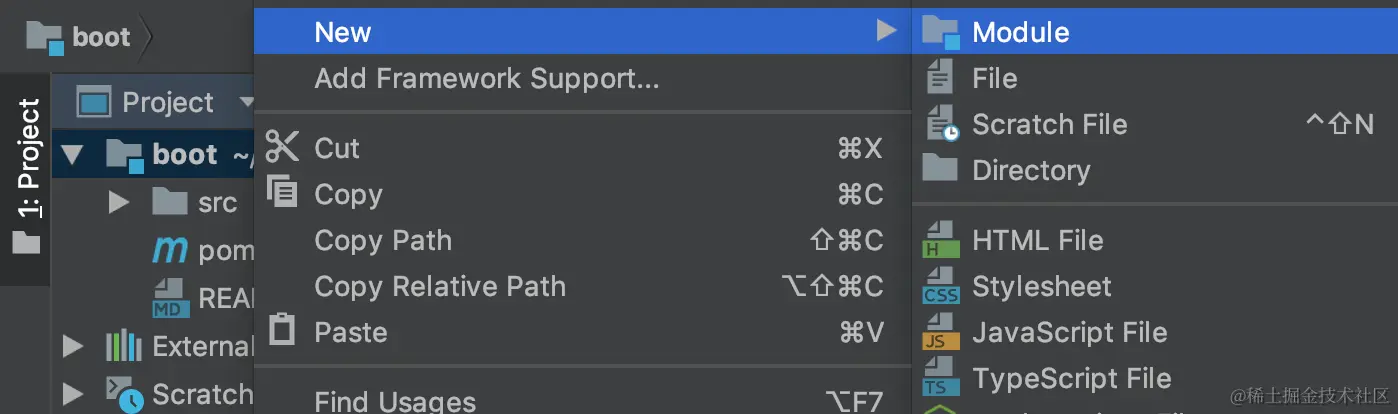
Task: Expand the src folder
Action: [119, 202]
